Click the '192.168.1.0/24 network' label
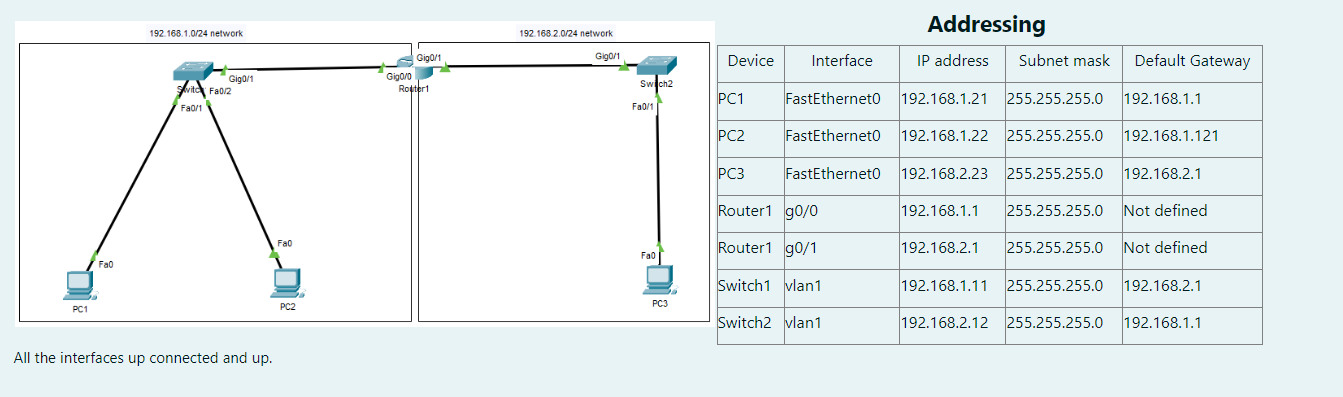The width and height of the screenshot is (1343, 397). point(196,33)
